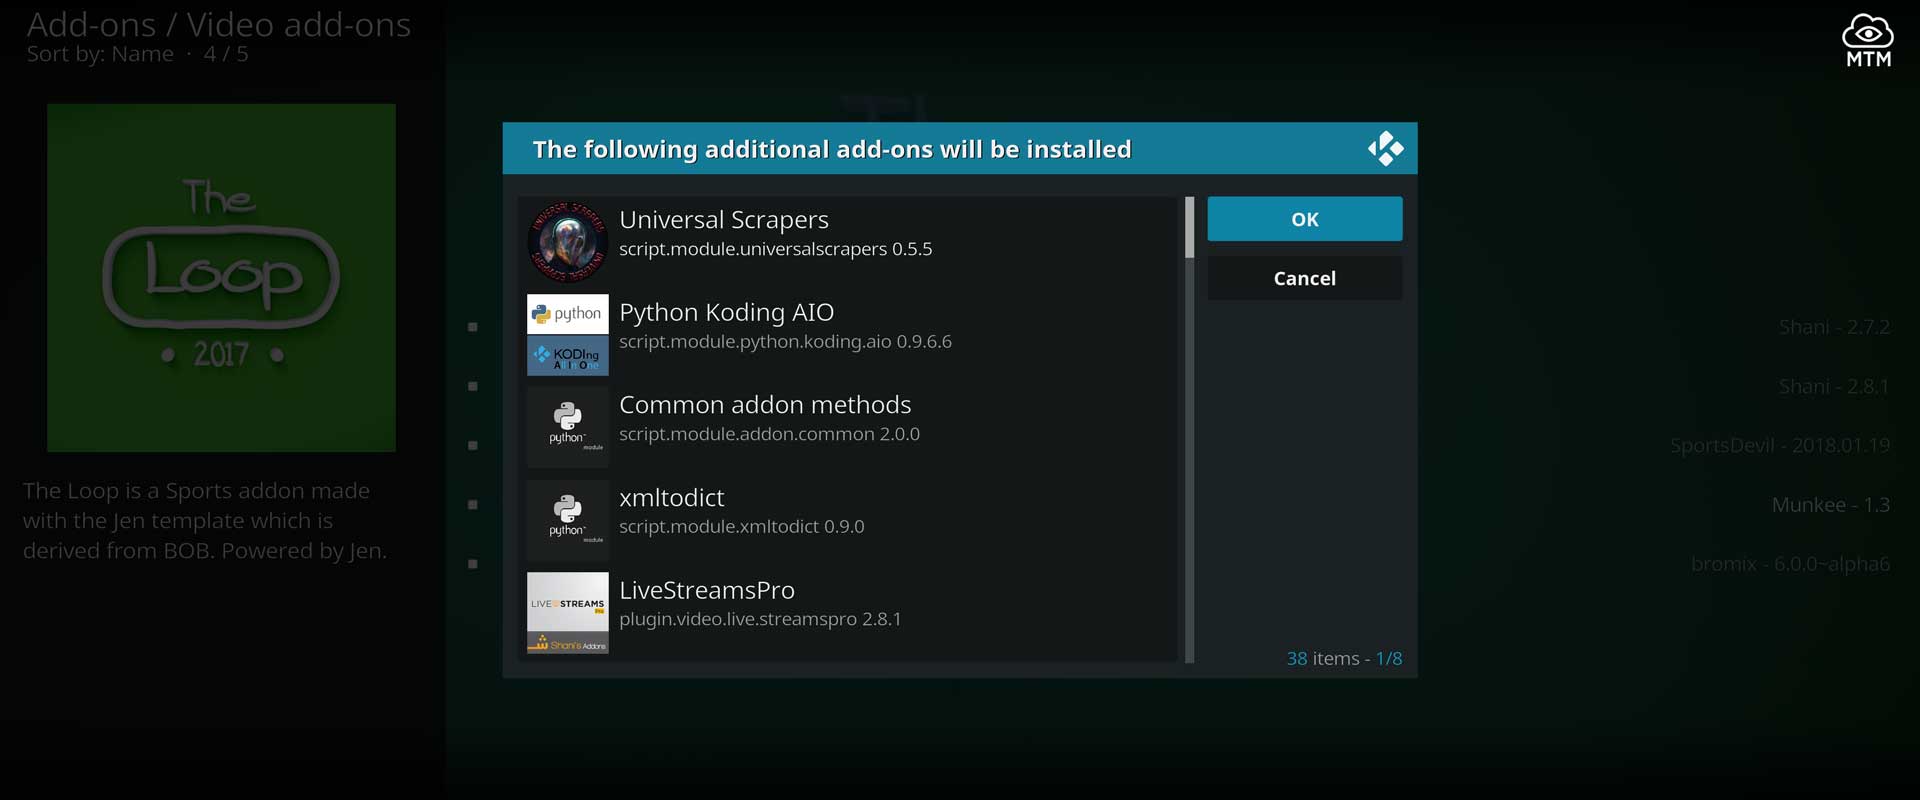
Task: Click the Shani - 2.7.2 background entry
Action: [1834, 327]
